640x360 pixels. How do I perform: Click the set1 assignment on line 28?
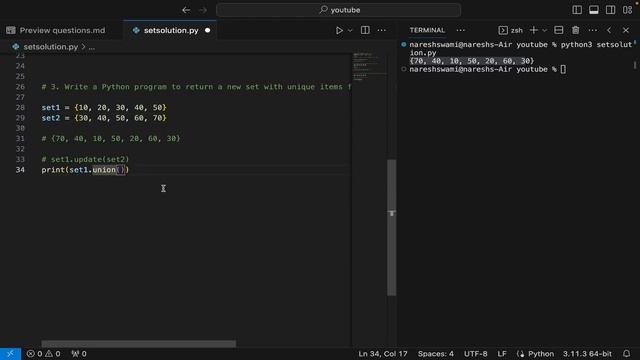click(x=104, y=107)
